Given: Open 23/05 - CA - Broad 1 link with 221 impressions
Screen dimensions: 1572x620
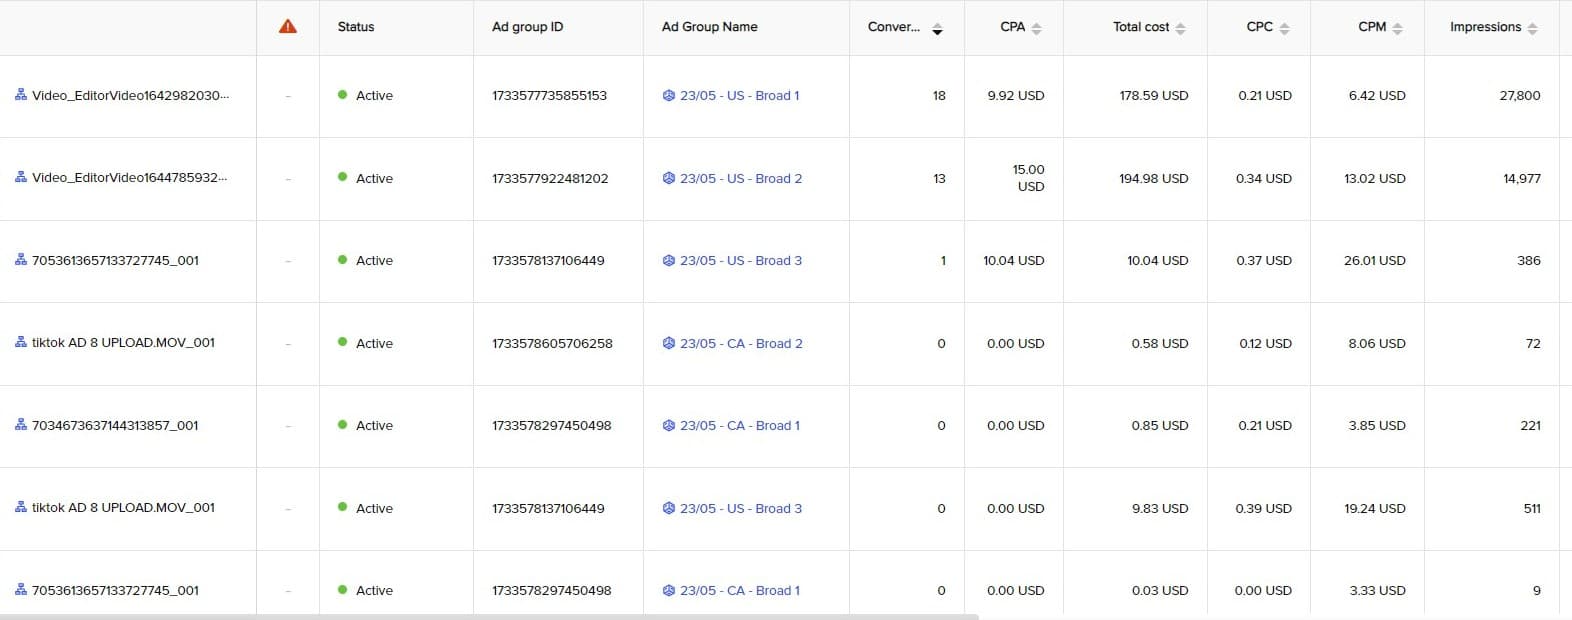Looking at the screenshot, I should (740, 425).
